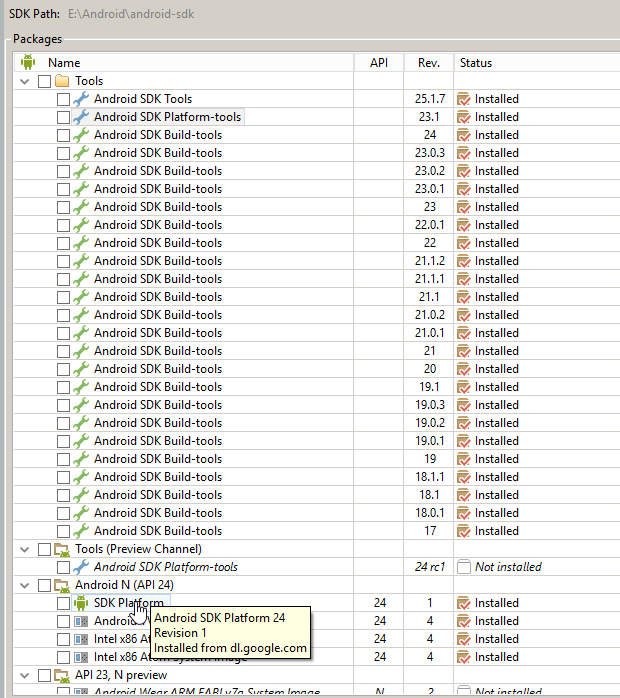Click the green wrench icon for Build-tools rev 18.1.1
Screen dimensions: 620x698
point(81,477)
